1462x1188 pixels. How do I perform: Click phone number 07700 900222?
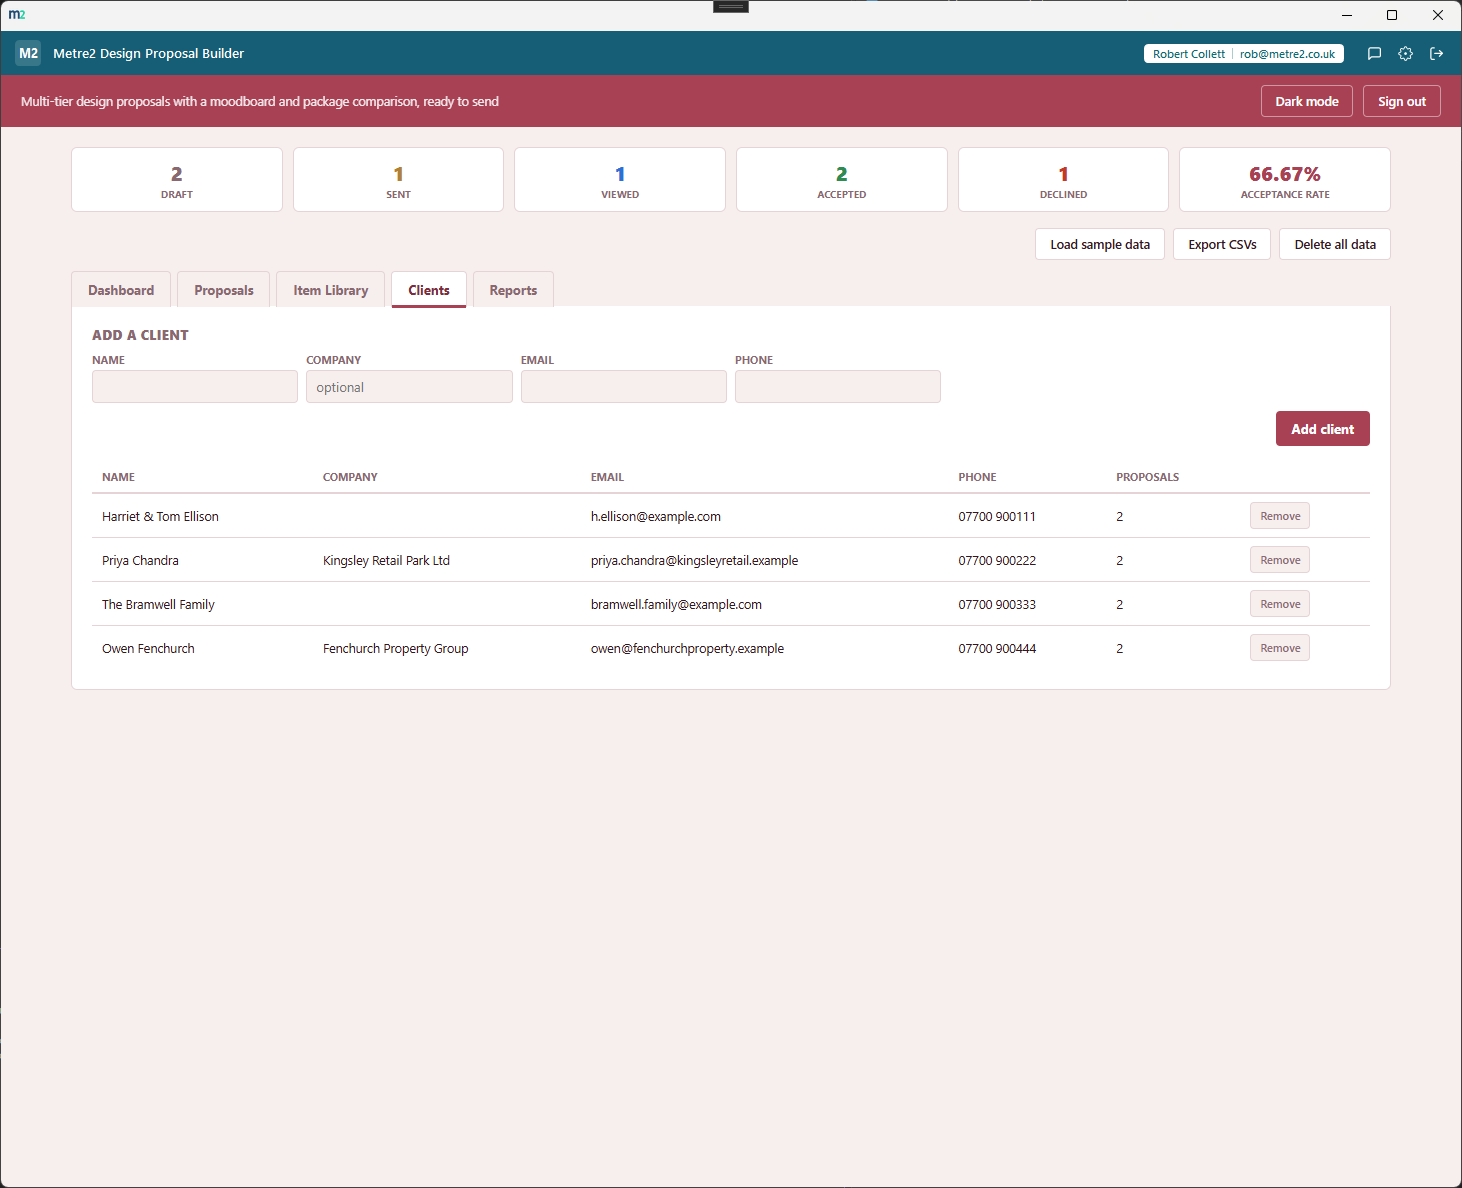coord(997,561)
